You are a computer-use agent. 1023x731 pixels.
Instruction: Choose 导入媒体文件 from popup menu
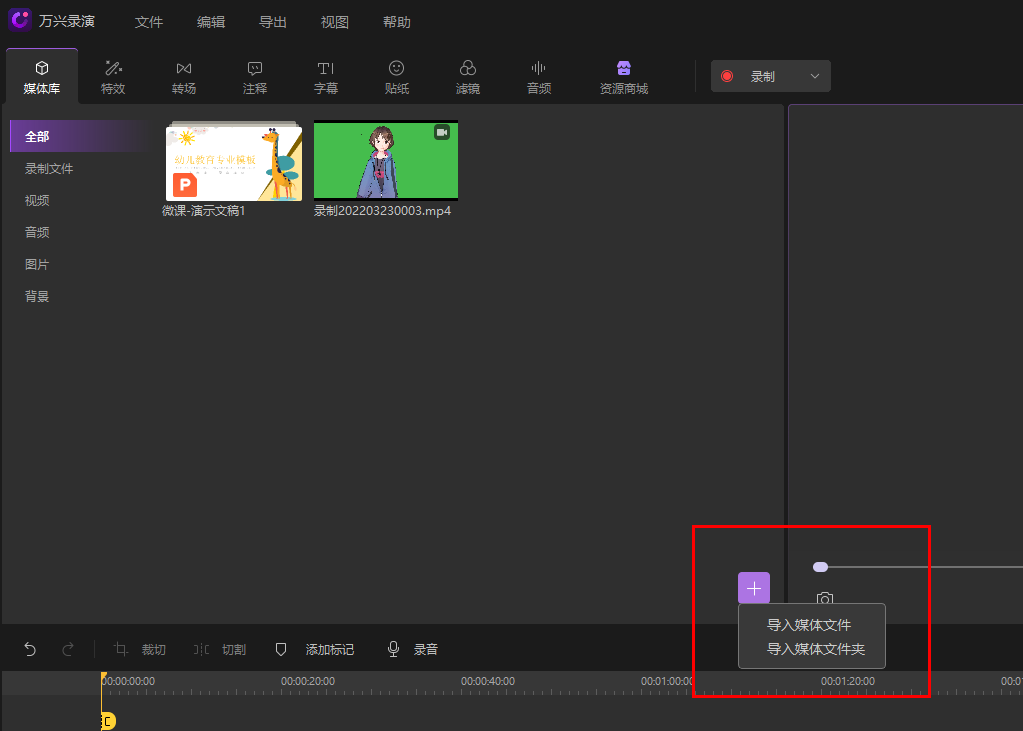(x=809, y=625)
